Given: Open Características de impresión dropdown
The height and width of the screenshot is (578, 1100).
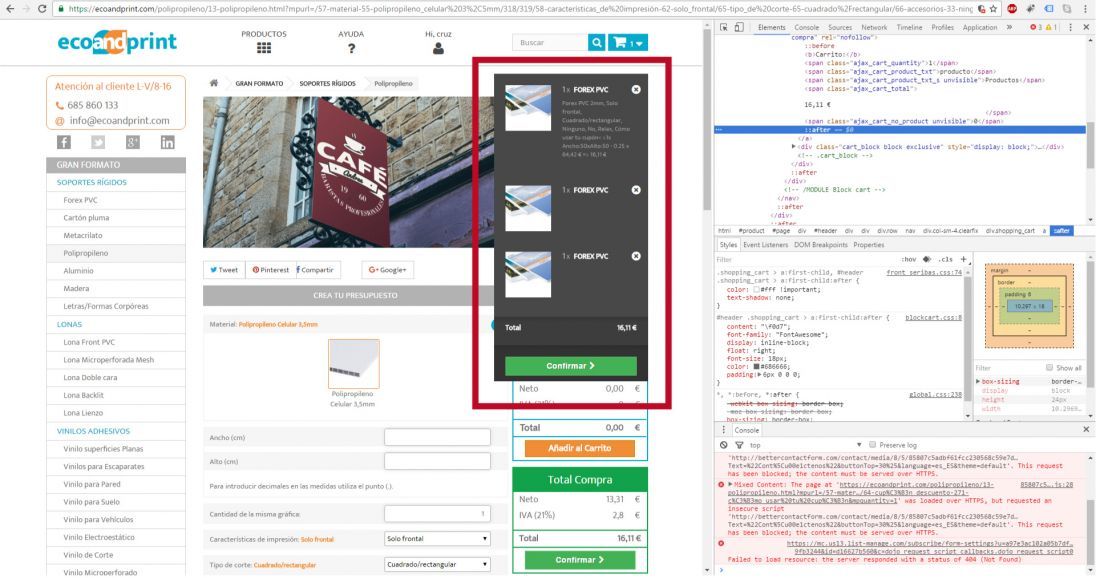Looking at the screenshot, I should (437, 539).
